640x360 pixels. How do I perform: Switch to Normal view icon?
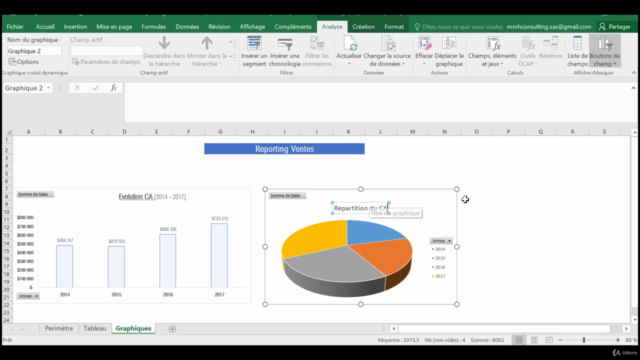[519, 340]
